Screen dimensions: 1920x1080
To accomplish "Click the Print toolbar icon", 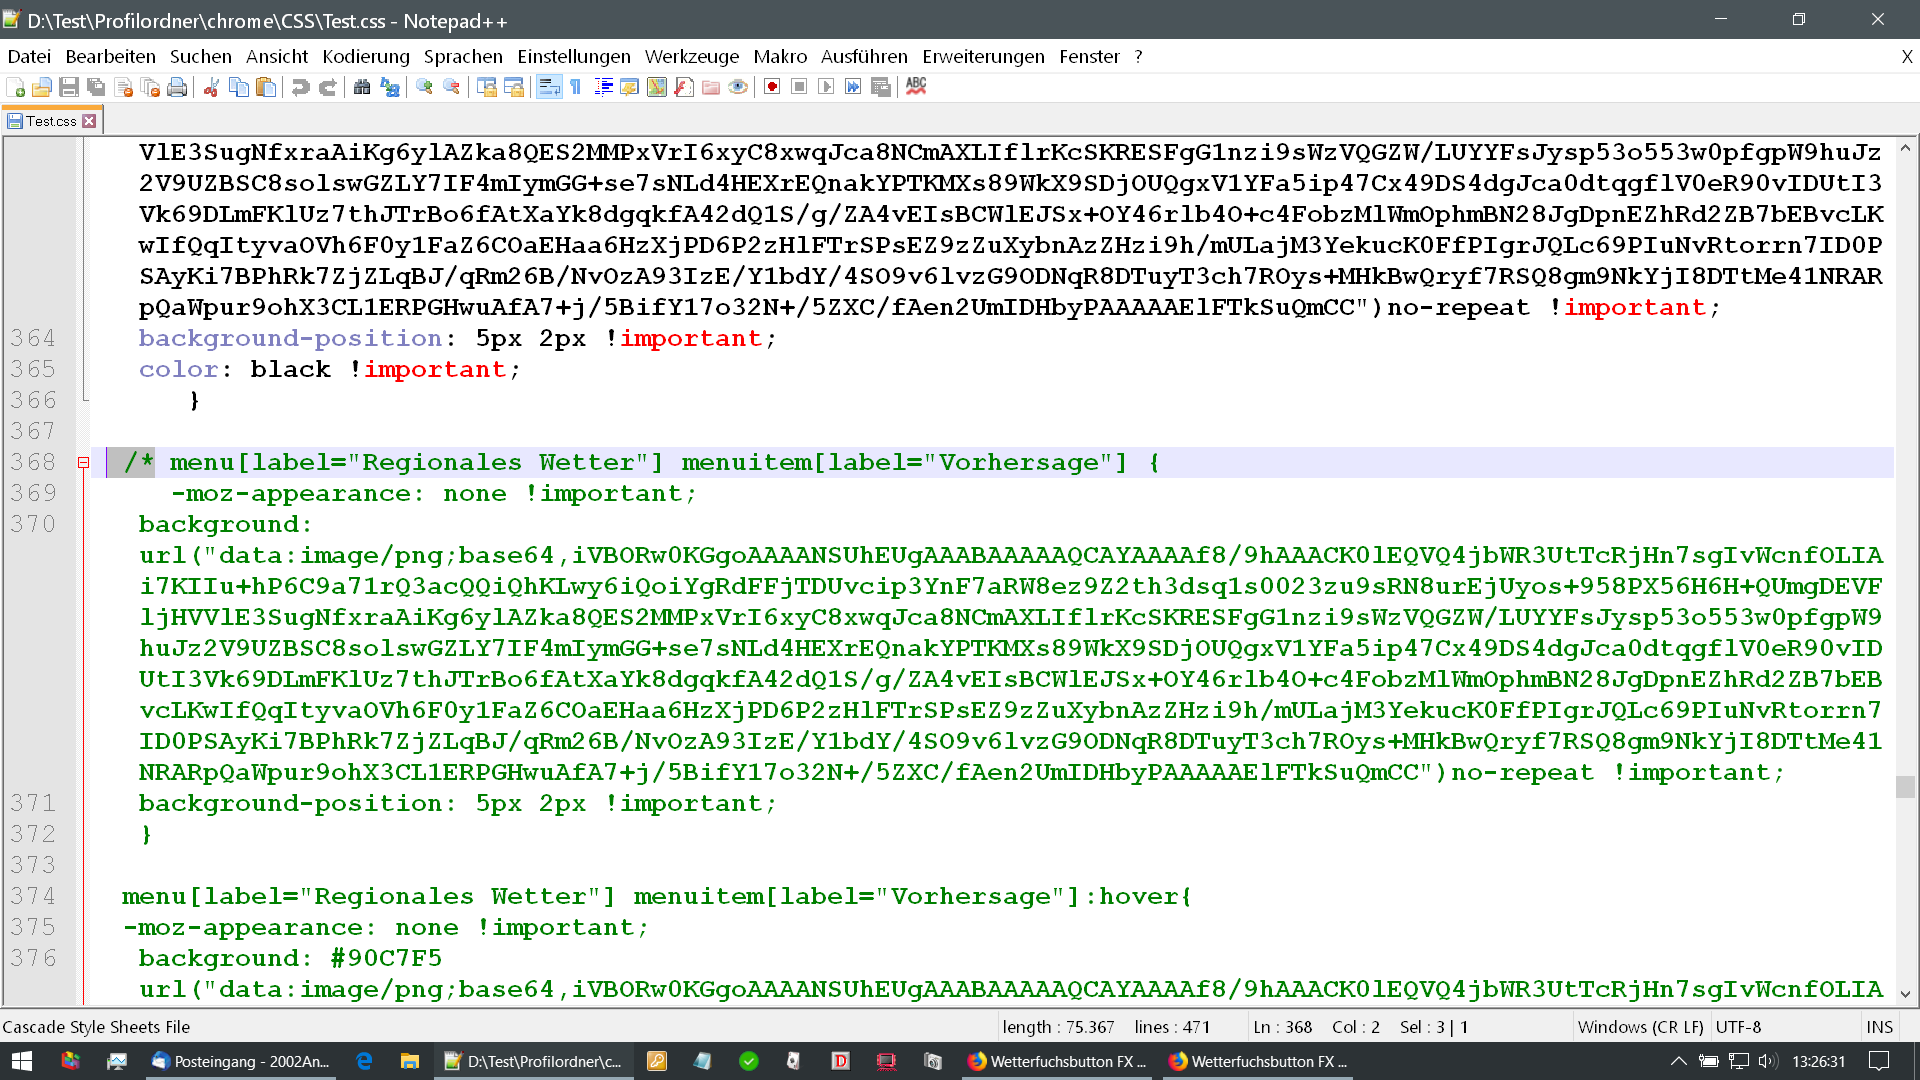I will pos(177,88).
